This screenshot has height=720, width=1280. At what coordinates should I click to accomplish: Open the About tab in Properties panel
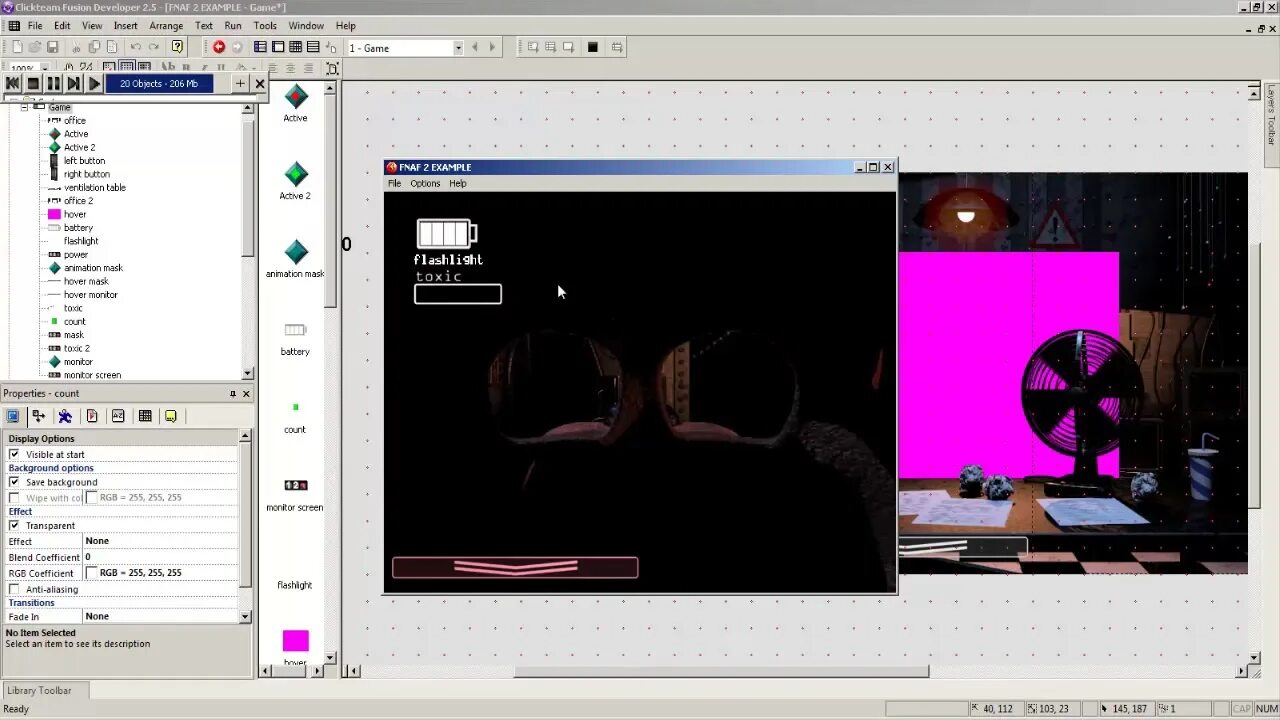click(x=171, y=416)
